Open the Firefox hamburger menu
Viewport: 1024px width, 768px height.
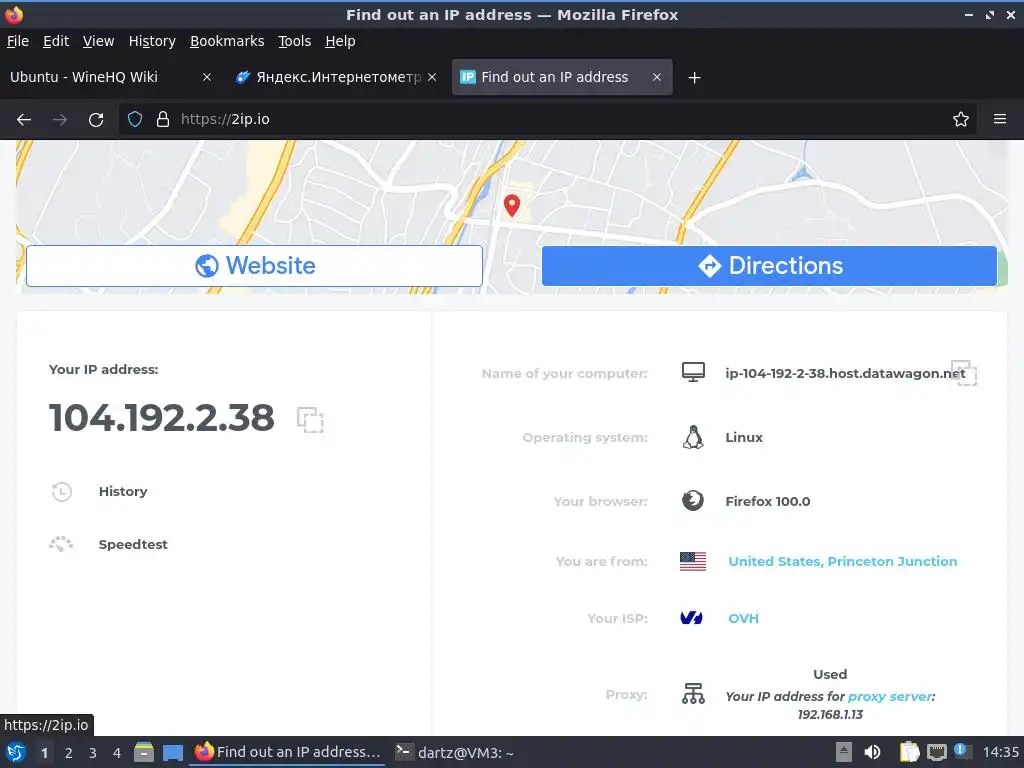(999, 119)
